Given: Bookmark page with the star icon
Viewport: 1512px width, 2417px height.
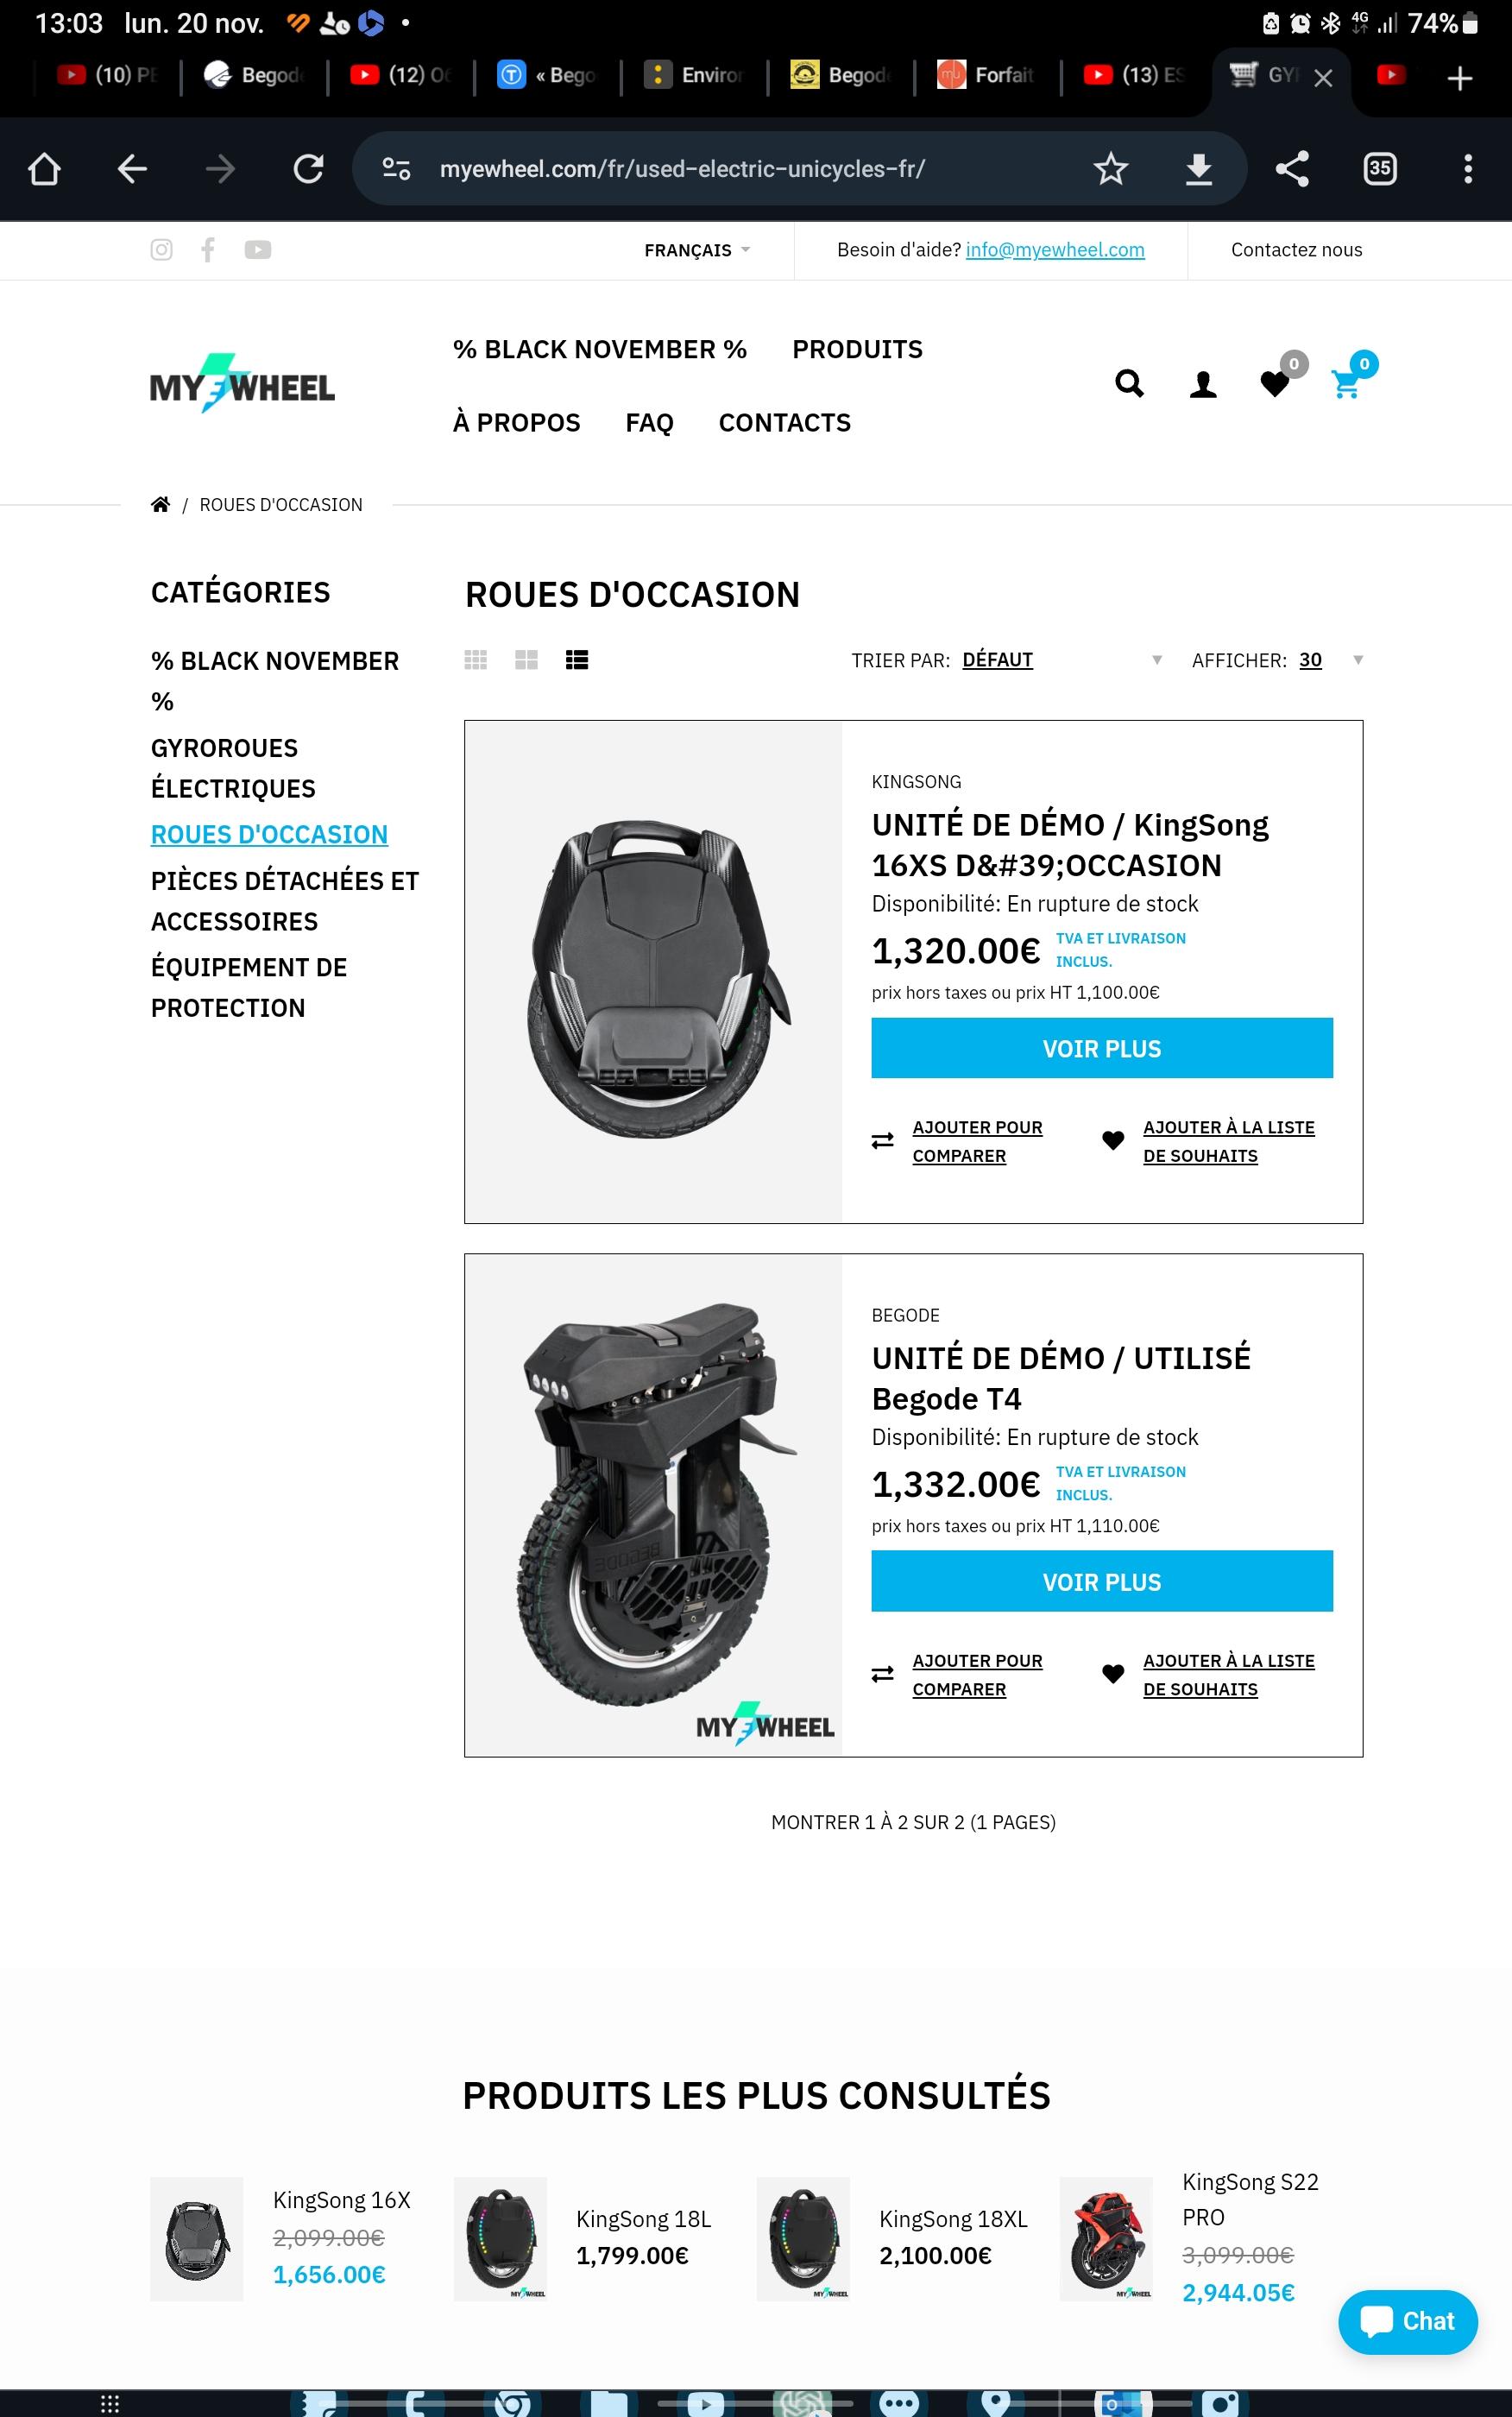Looking at the screenshot, I should click(1110, 169).
